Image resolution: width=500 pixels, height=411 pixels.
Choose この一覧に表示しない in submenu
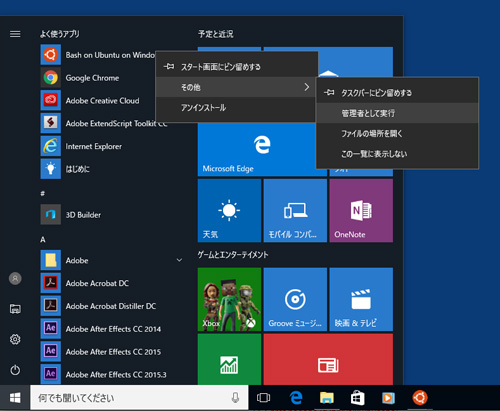coord(397,154)
